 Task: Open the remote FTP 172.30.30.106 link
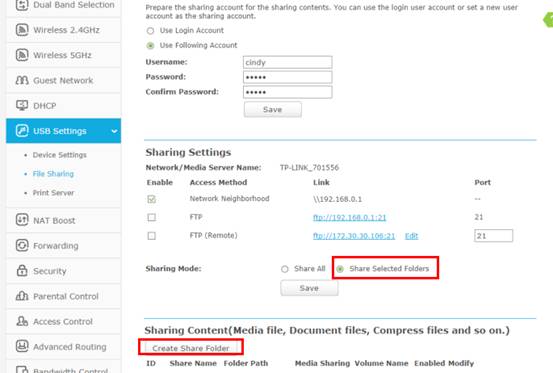(354, 236)
